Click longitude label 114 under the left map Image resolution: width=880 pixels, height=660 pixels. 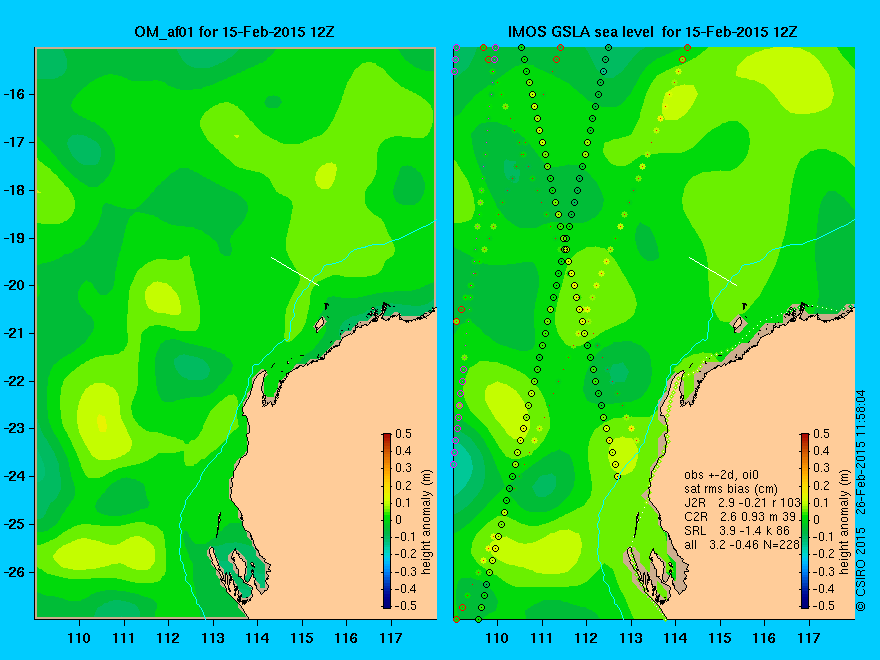[x=258, y=638]
